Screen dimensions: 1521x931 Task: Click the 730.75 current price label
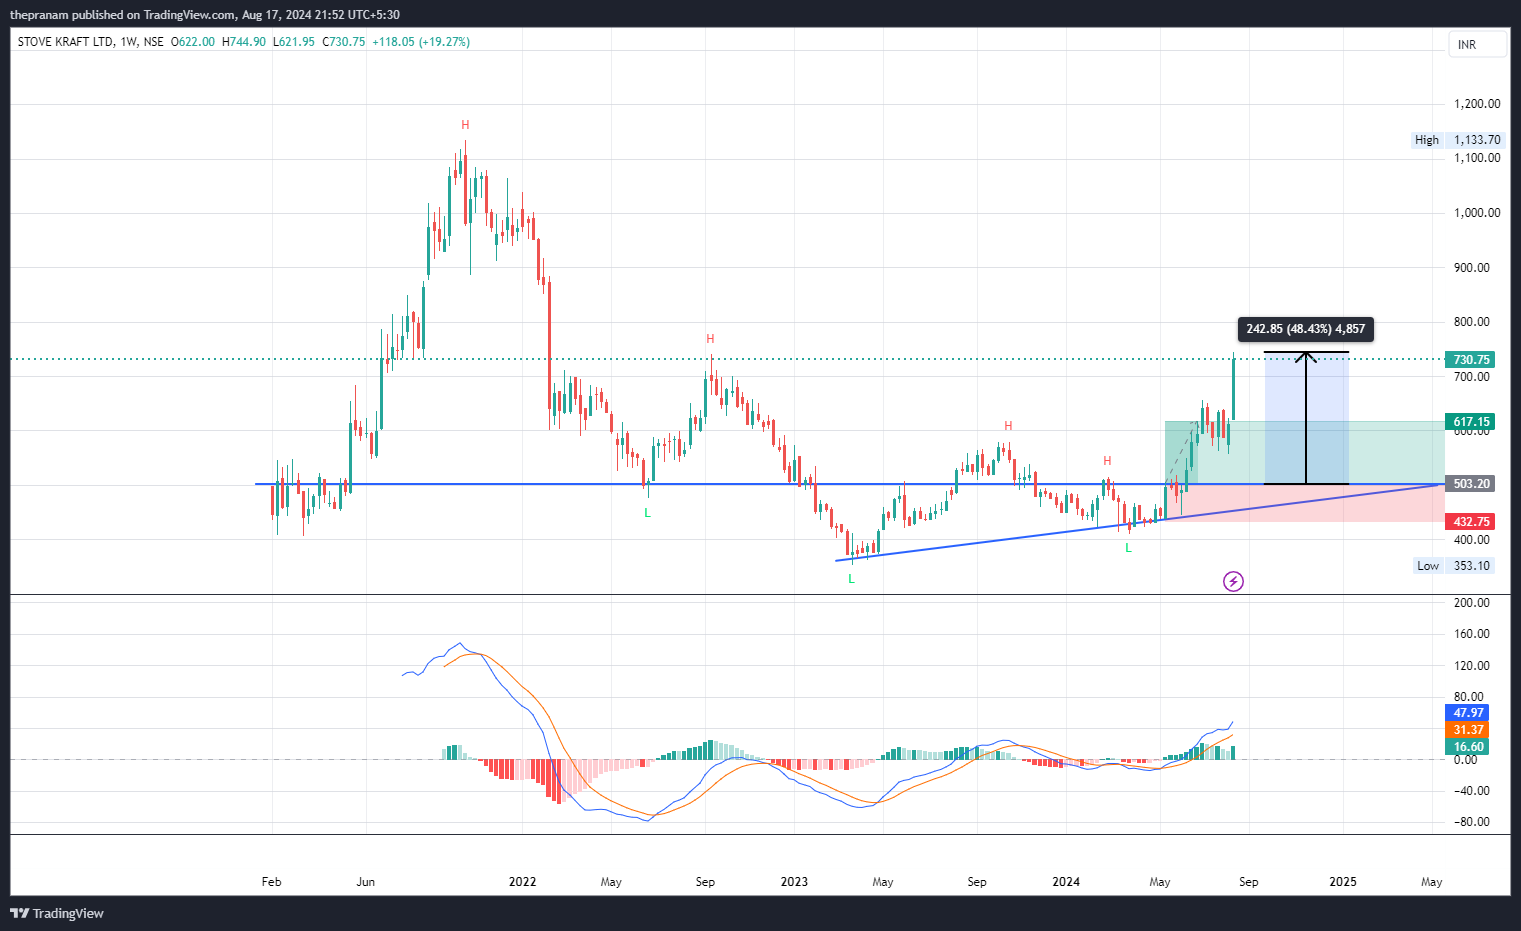(1471, 360)
